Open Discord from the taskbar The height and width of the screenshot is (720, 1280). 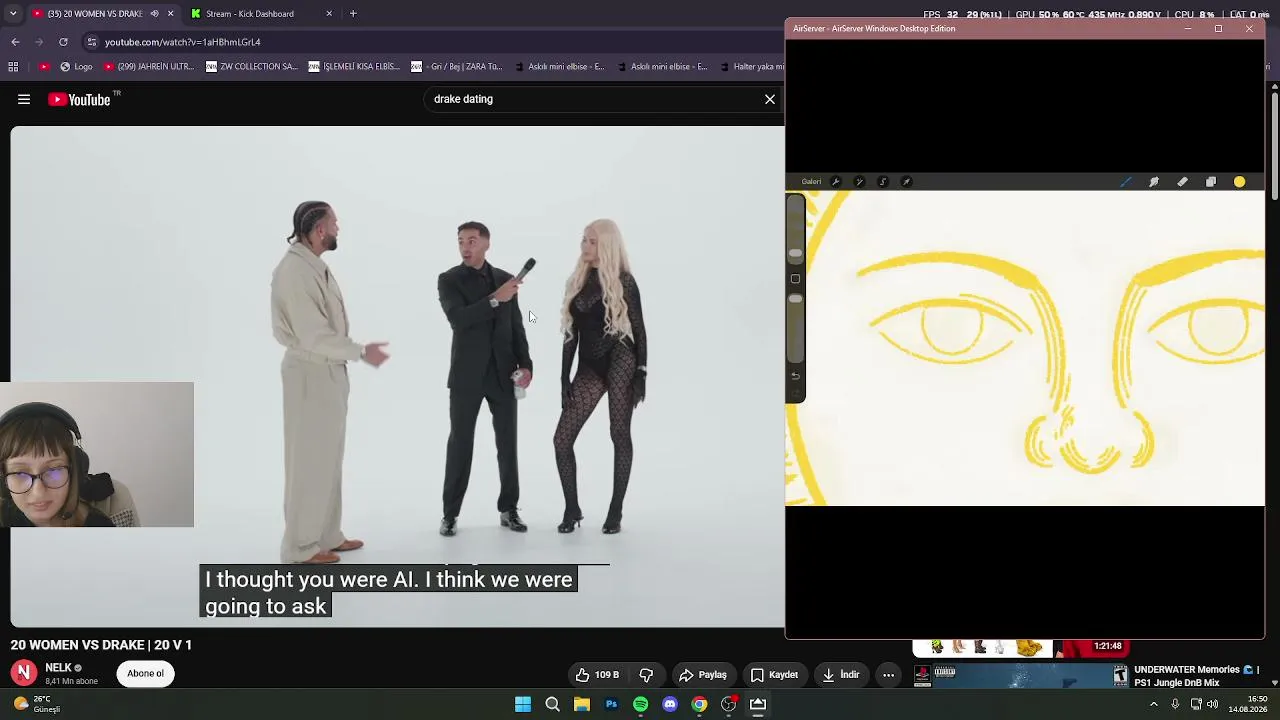[670, 704]
